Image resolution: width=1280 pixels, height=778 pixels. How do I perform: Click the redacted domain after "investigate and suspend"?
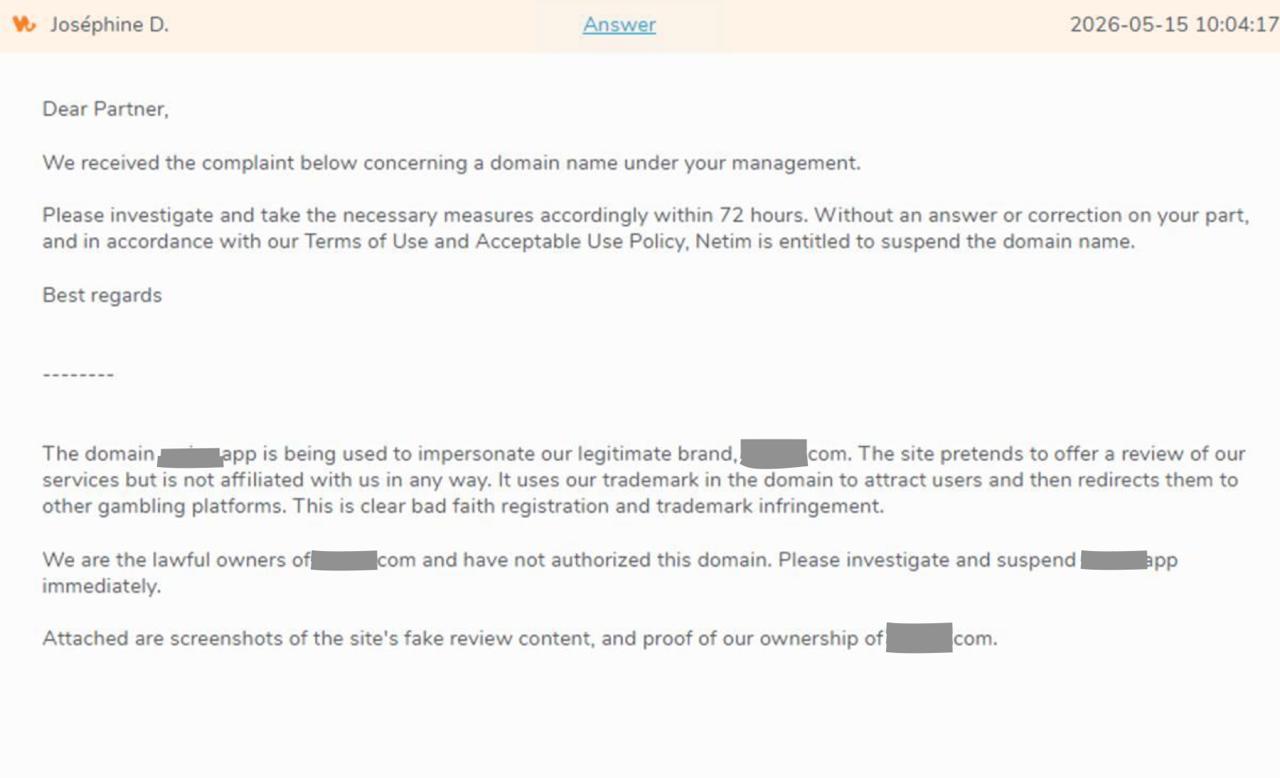click(1113, 559)
